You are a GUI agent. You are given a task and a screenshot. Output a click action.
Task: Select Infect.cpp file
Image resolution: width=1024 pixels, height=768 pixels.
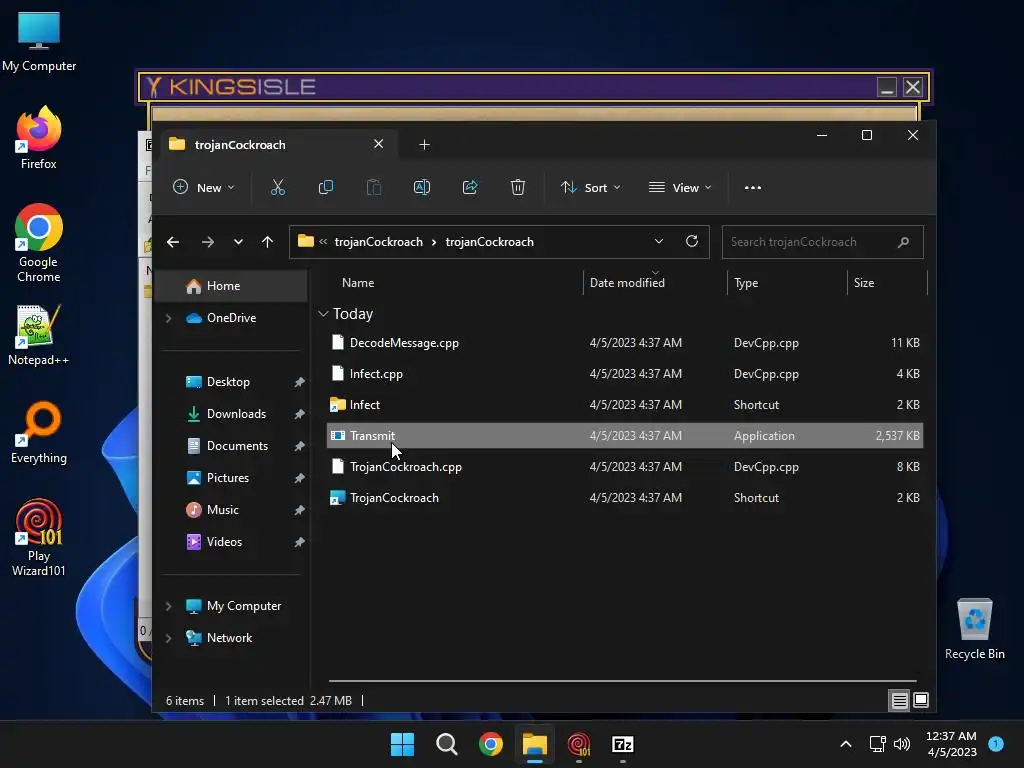tap(624, 374)
